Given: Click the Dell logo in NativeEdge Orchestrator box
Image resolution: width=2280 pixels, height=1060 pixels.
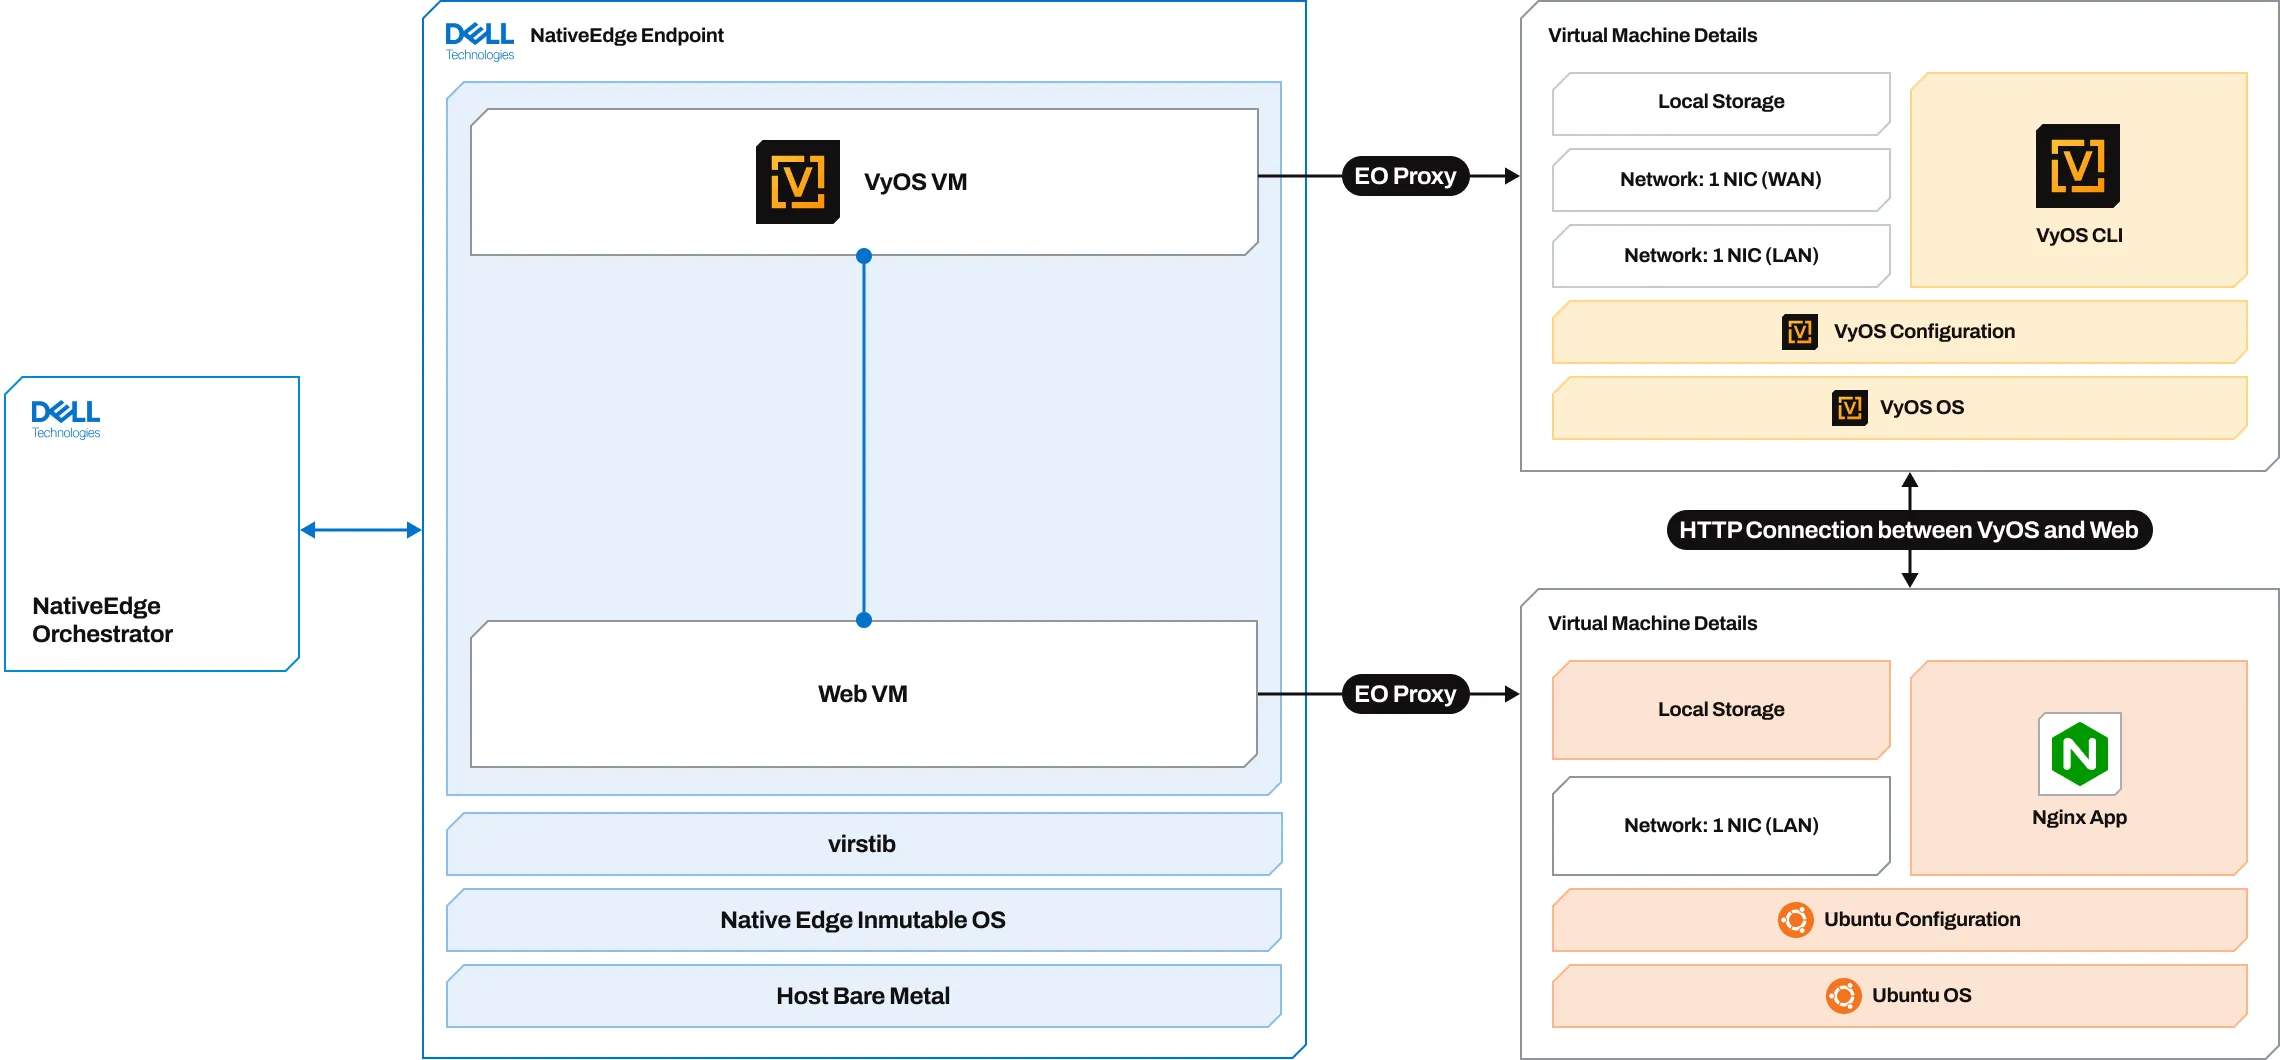Looking at the screenshot, I should pos(66,419).
